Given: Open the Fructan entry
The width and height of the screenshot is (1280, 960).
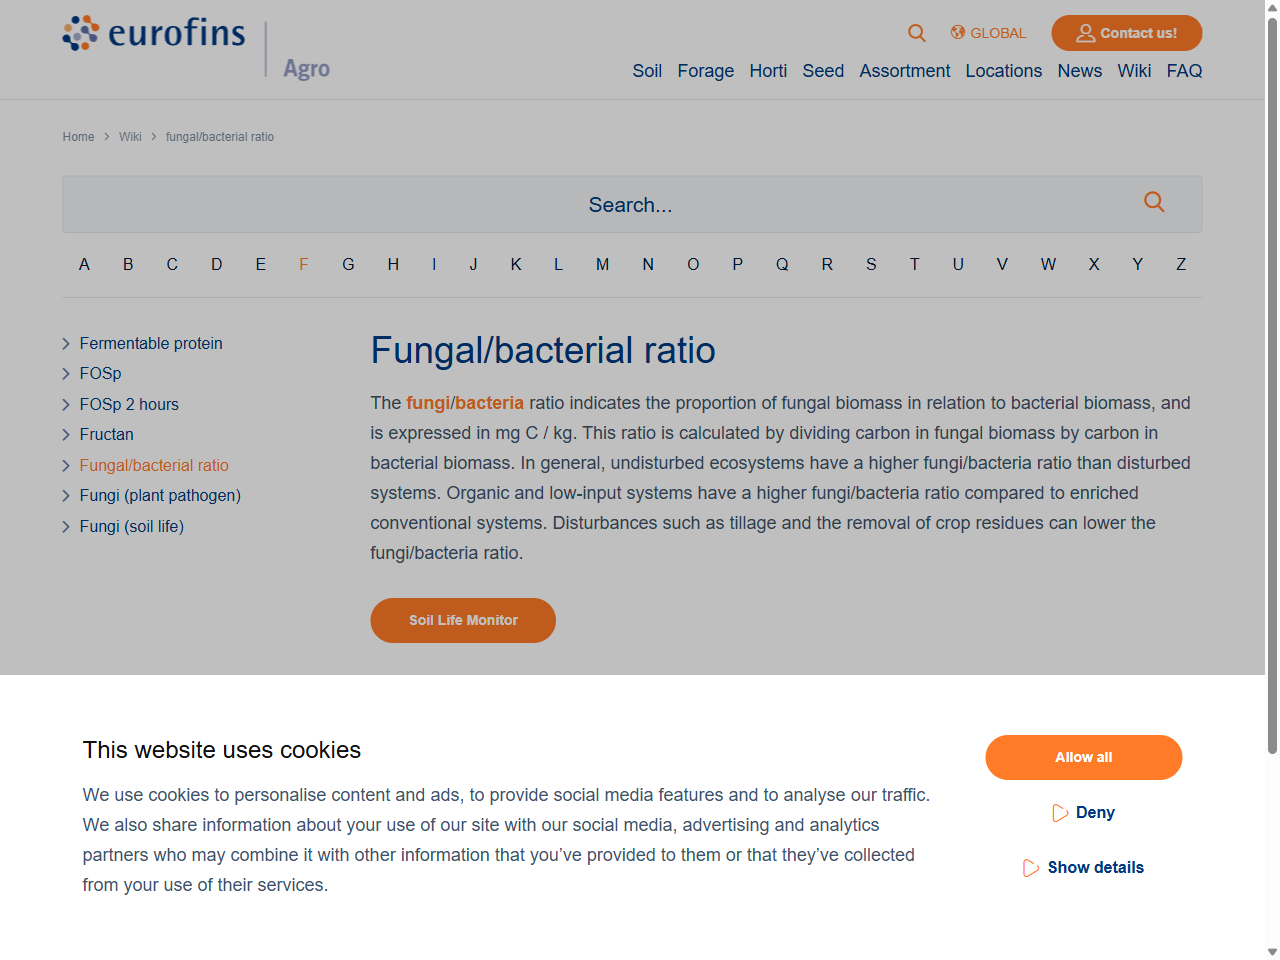Looking at the screenshot, I should (106, 435).
